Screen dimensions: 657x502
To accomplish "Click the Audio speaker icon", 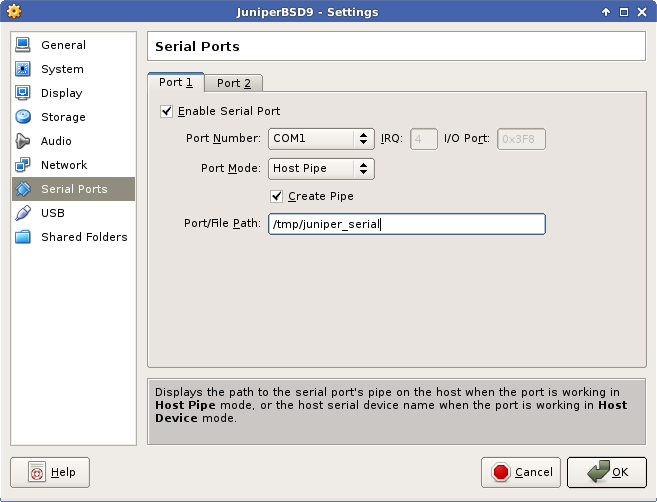I will tap(23, 141).
